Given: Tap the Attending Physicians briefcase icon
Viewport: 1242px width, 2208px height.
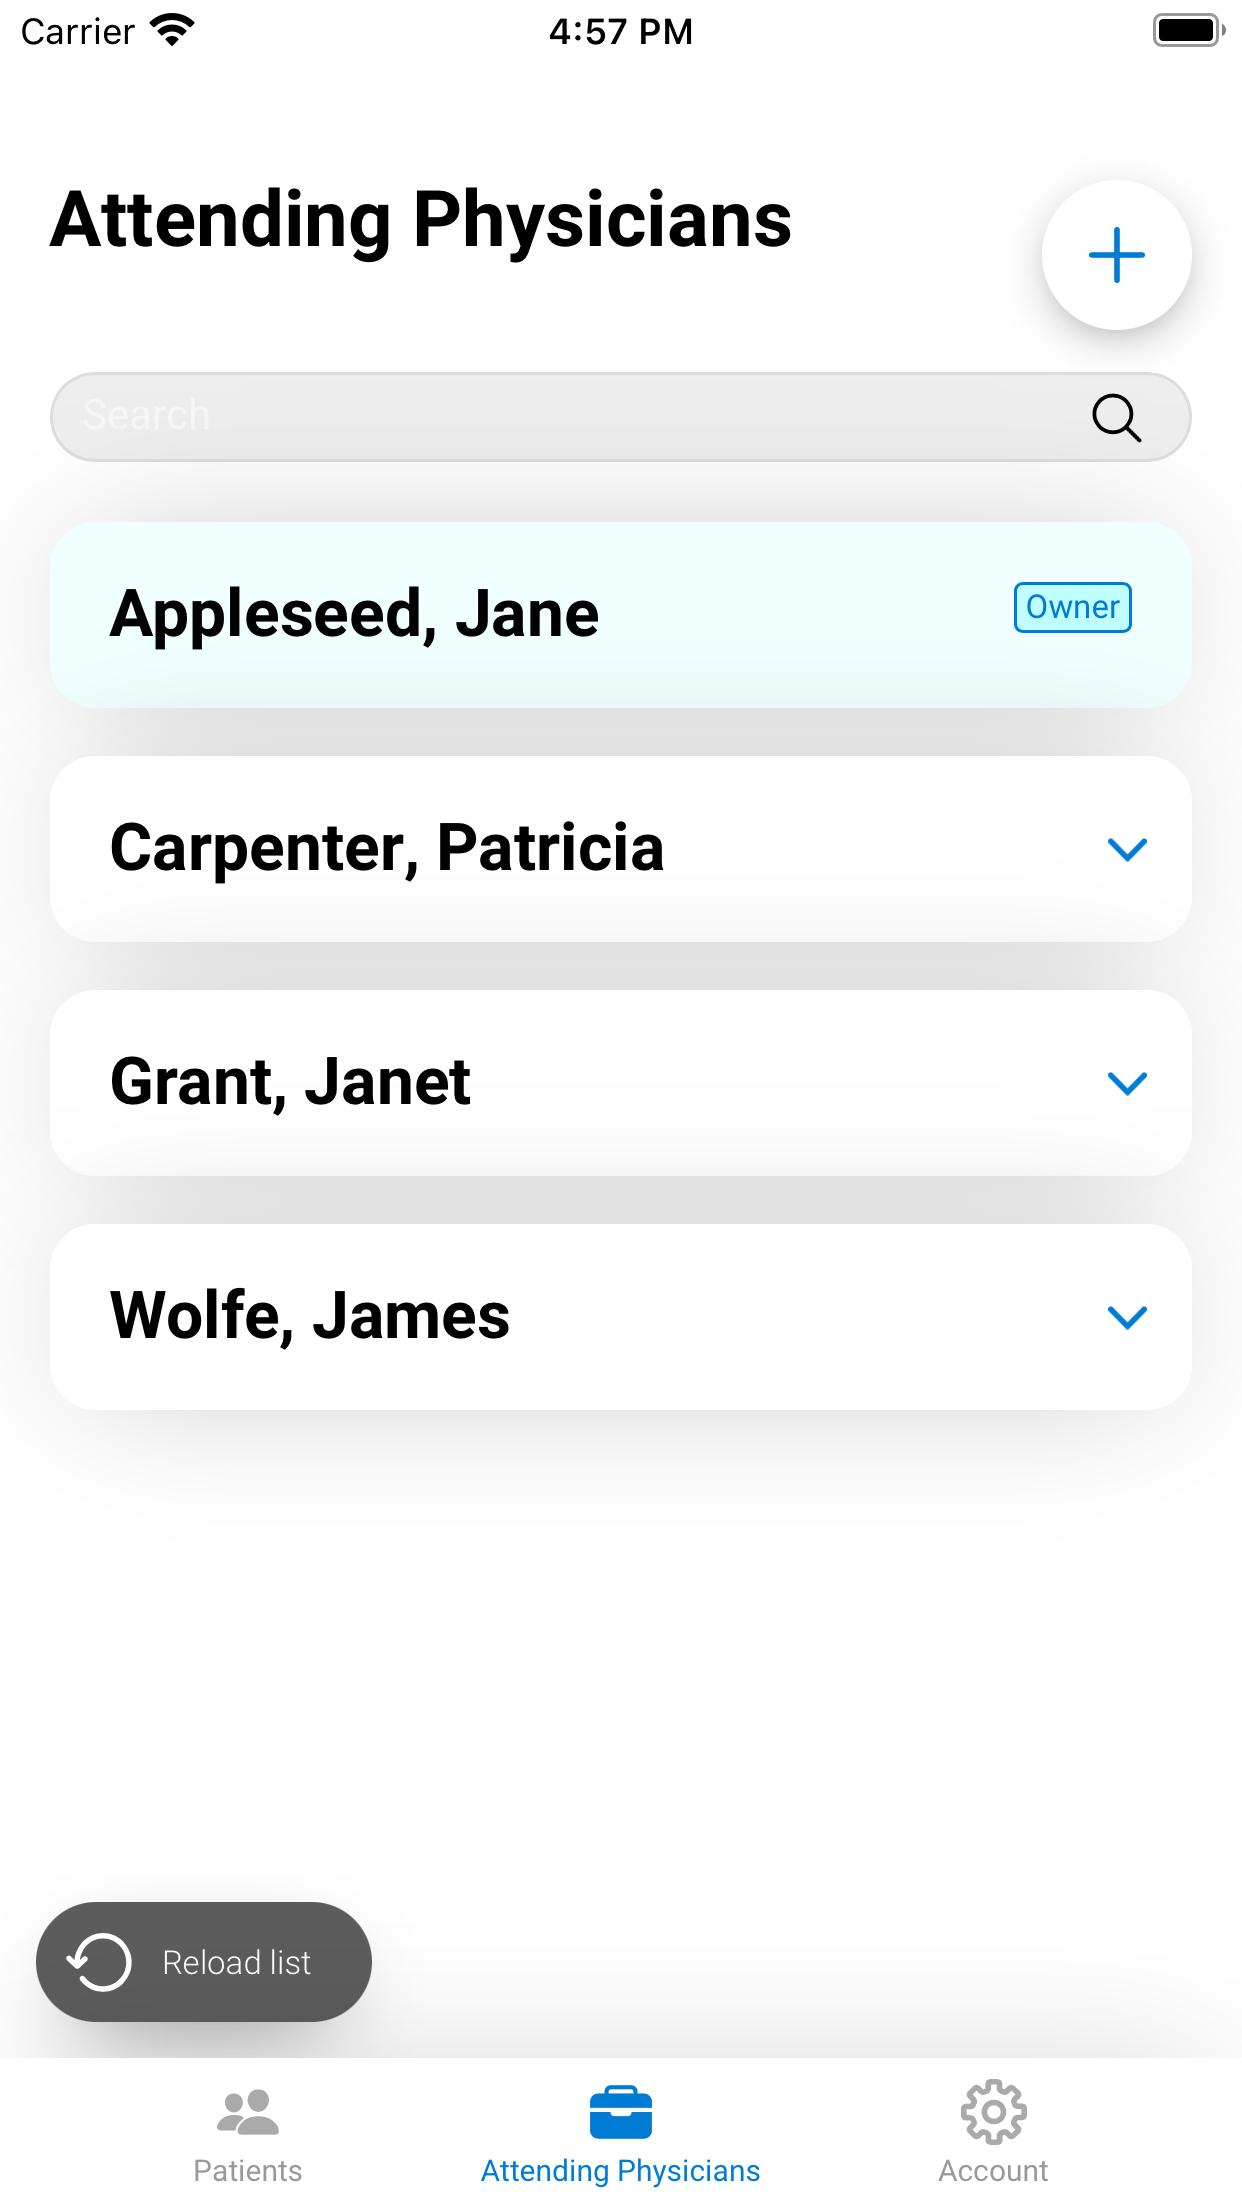Looking at the screenshot, I should pos(620,2112).
